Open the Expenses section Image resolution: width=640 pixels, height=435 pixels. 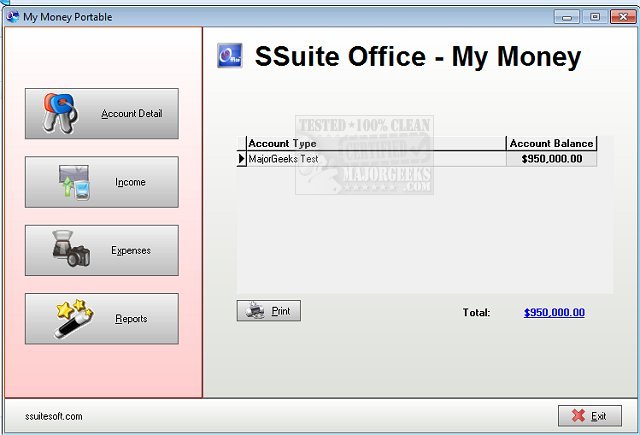coord(102,250)
